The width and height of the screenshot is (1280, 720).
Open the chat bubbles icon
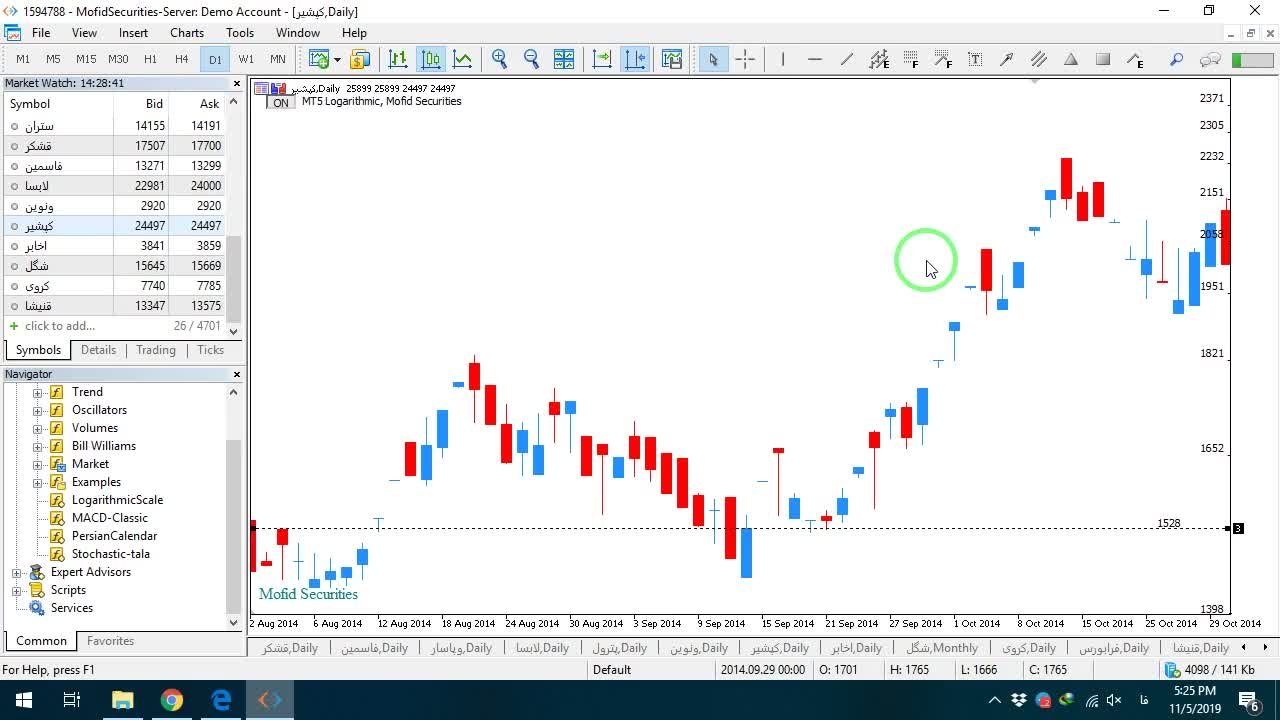pyautogui.click(x=1210, y=59)
